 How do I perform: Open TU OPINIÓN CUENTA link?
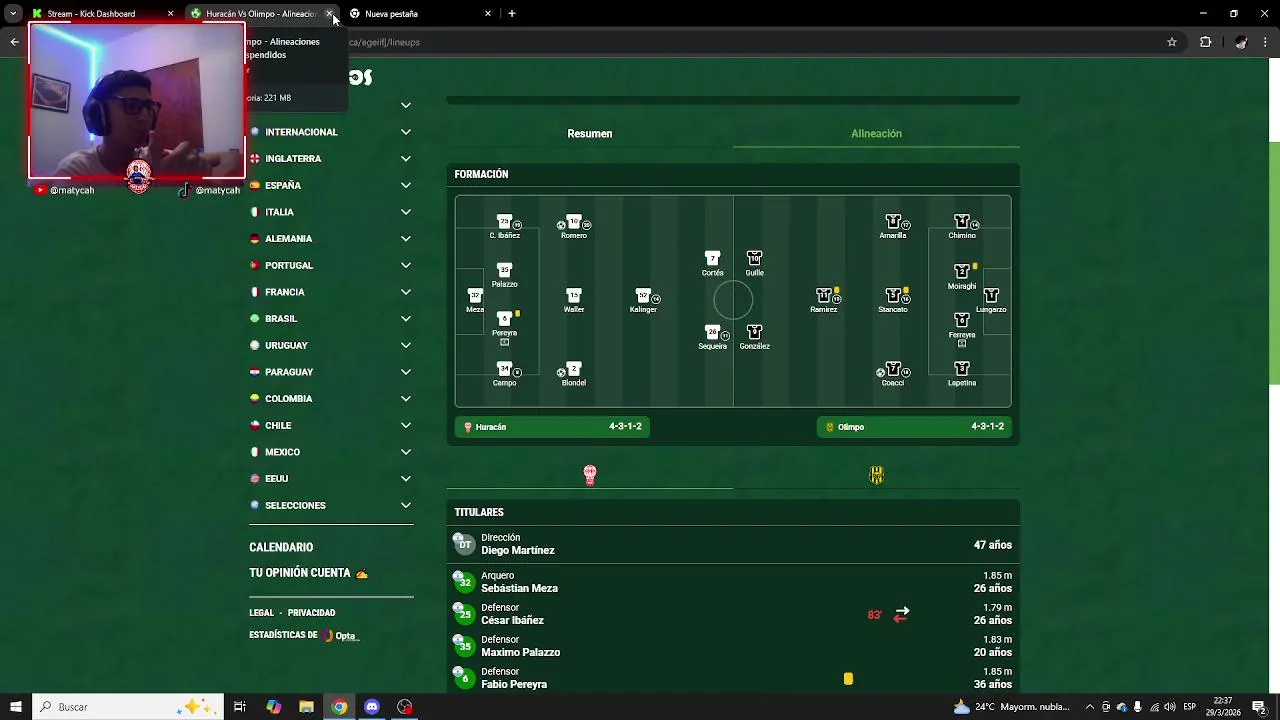tap(309, 573)
